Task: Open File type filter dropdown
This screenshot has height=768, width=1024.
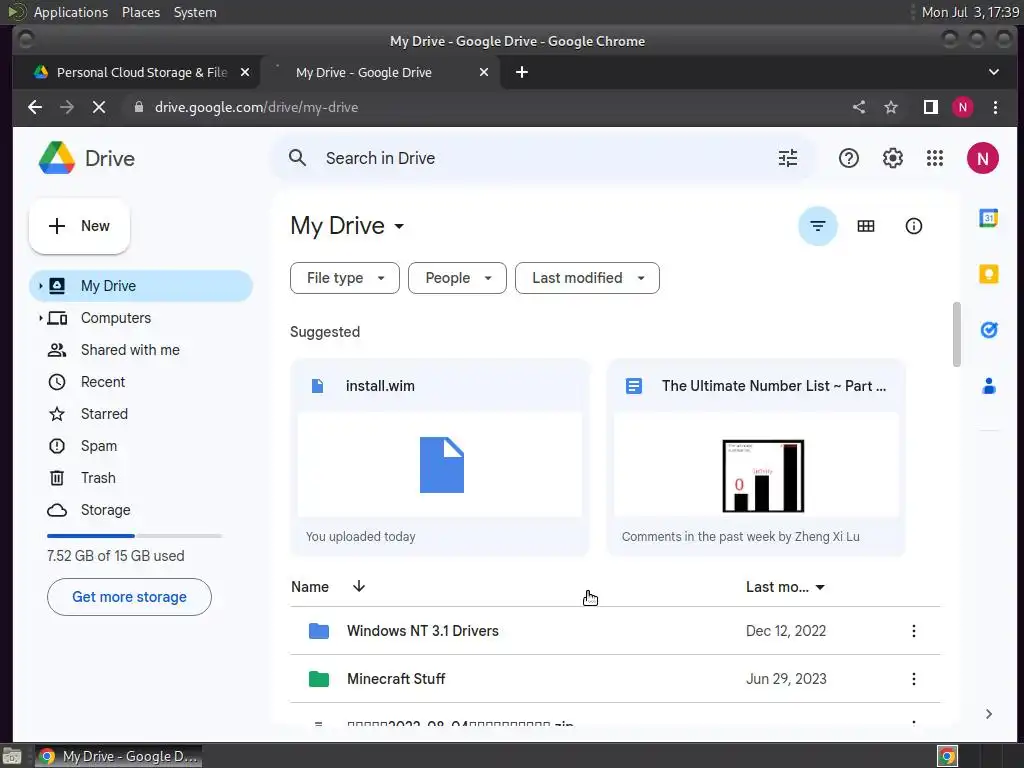Action: (345, 278)
